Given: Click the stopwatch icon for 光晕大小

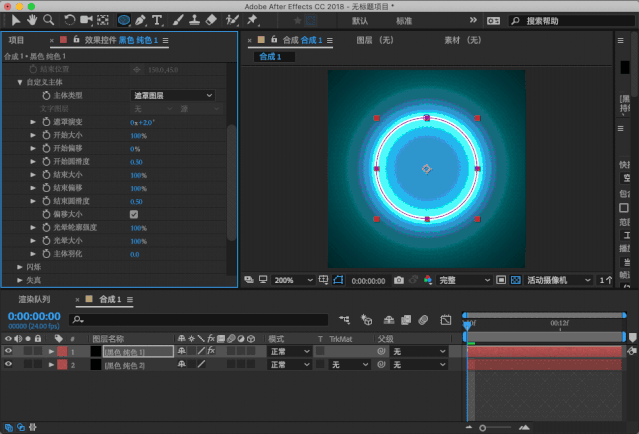Looking at the screenshot, I should coord(46,241).
